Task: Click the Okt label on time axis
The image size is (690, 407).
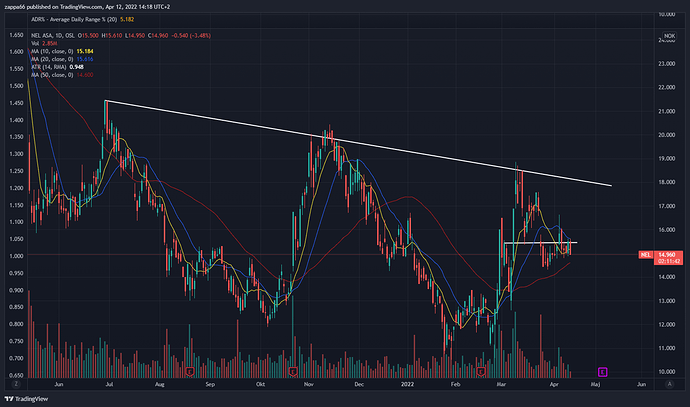Action: tap(261, 384)
